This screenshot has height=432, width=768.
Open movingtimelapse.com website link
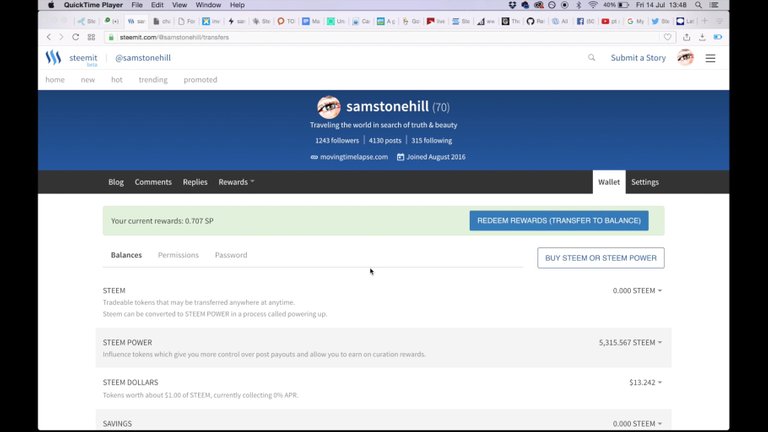click(354, 157)
